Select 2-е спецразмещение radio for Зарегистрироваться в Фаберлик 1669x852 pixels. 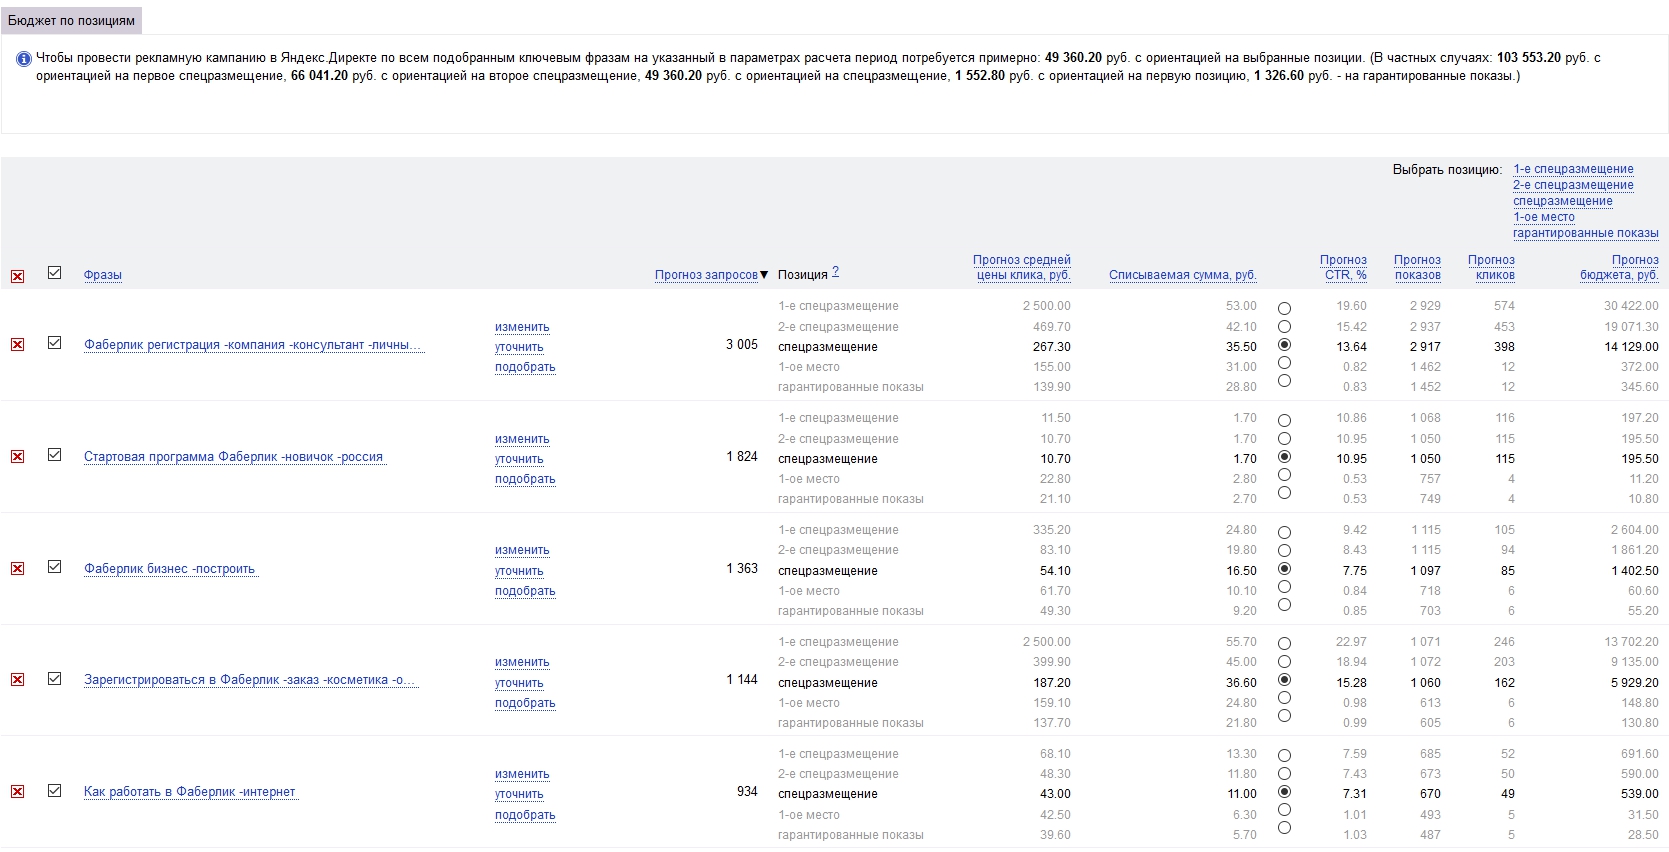pyautogui.click(x=1284, y=661)
